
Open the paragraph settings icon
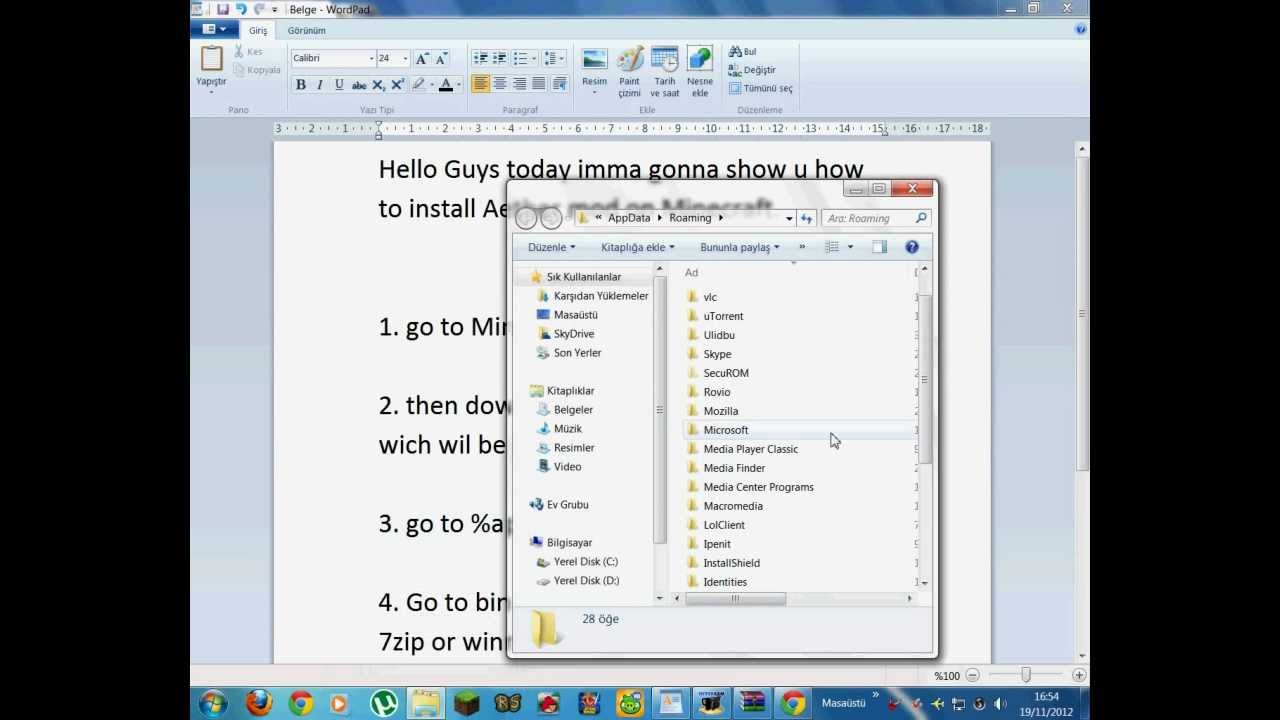[x=559, y=84]
